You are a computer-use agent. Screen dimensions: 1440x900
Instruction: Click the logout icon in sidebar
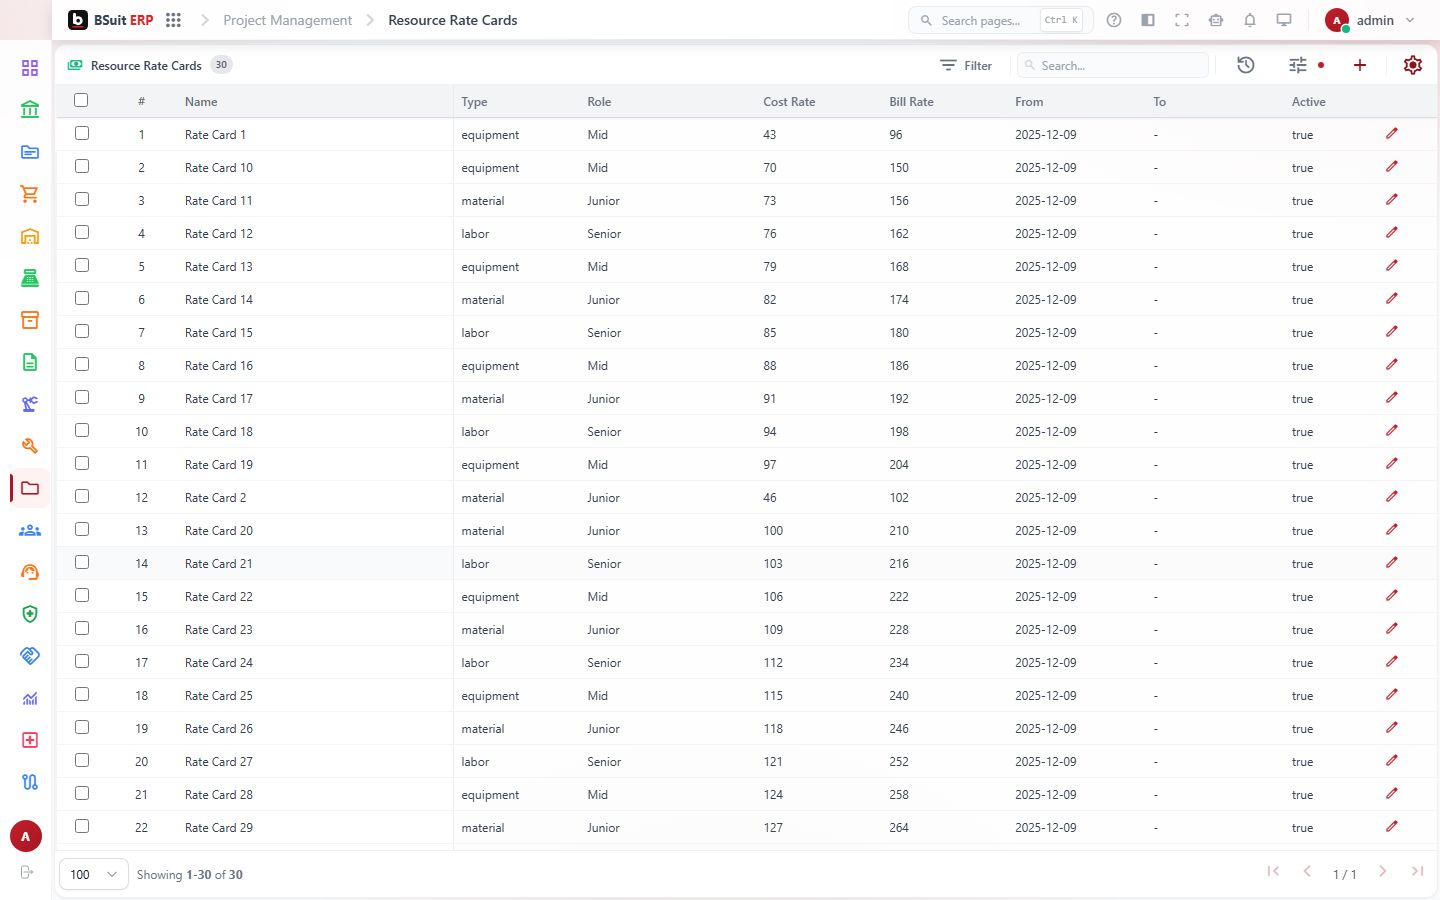tap(27, 872)
